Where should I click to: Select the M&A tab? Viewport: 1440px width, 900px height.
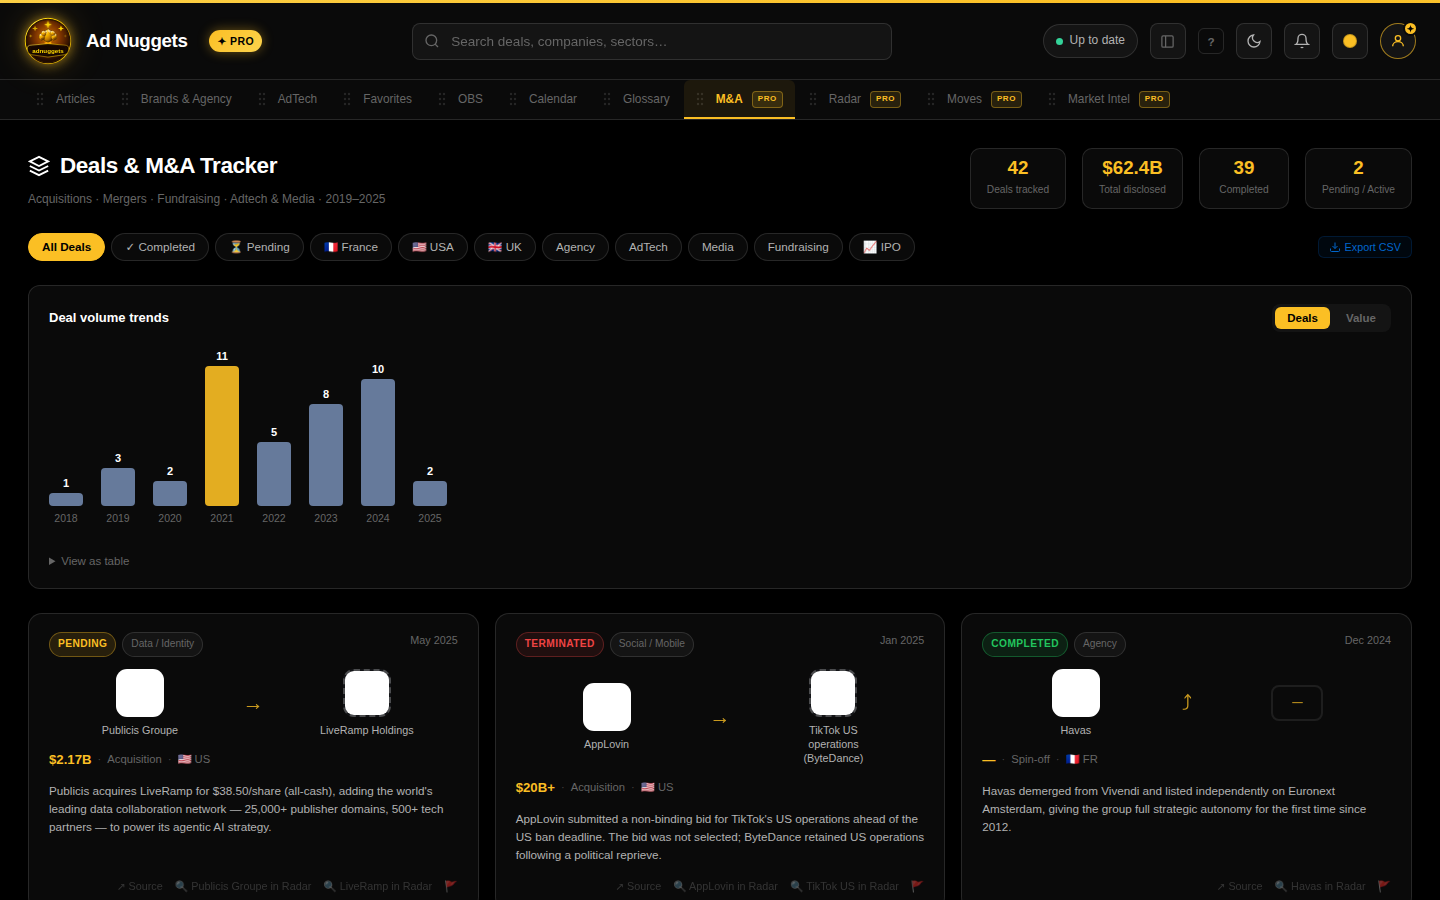(x=739, y=99)
